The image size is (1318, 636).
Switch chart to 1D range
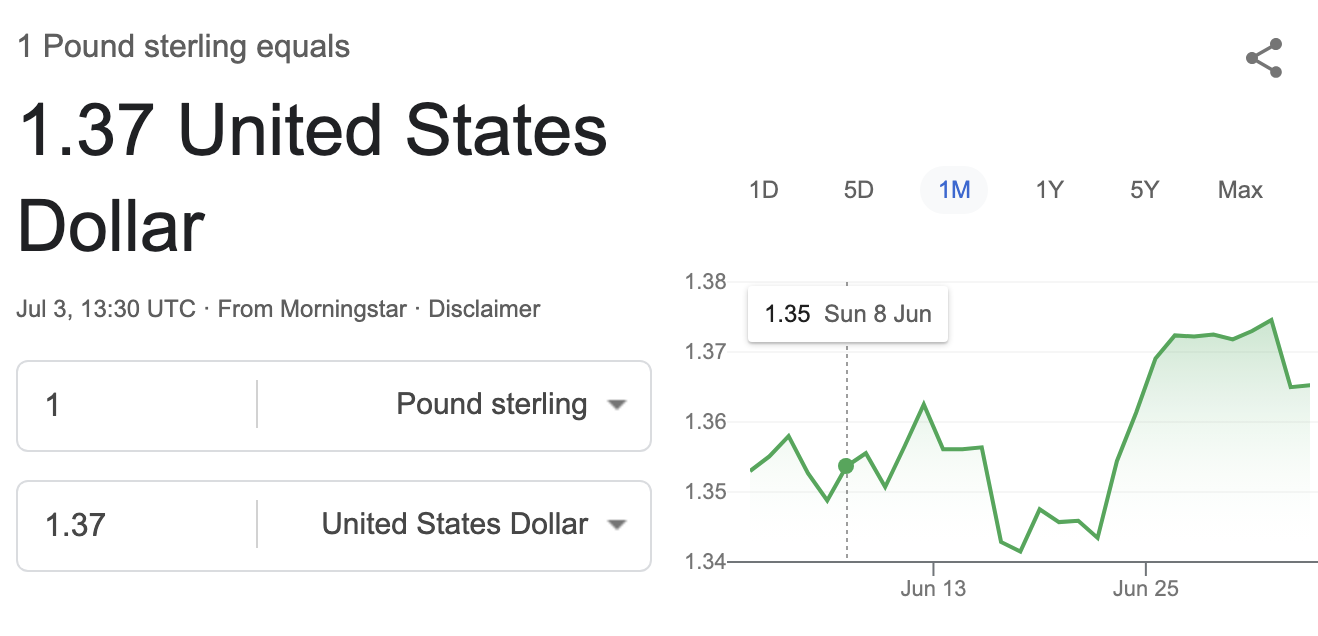point(763,190)
